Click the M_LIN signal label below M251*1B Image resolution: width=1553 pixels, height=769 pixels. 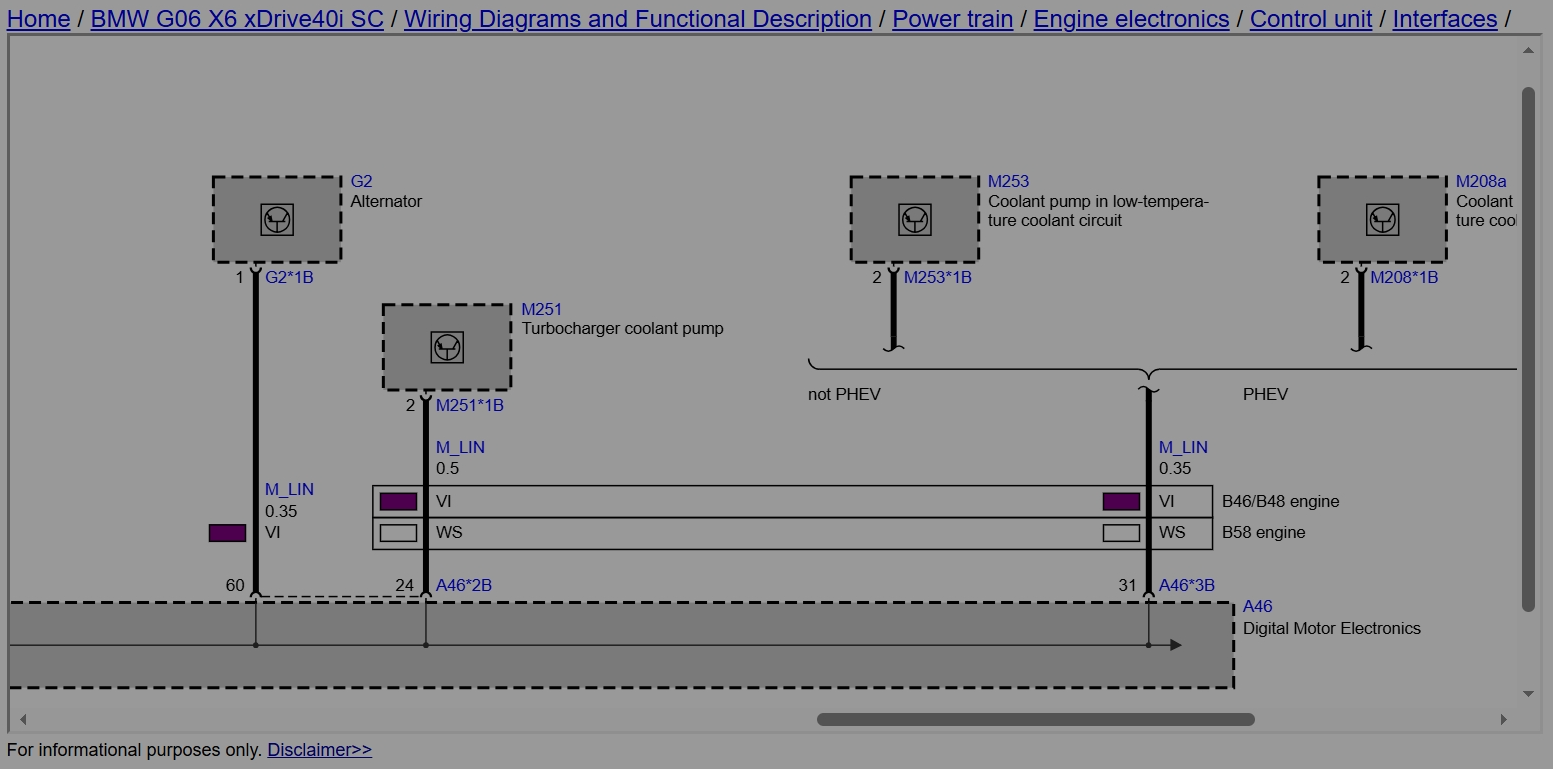pos(460,447)
